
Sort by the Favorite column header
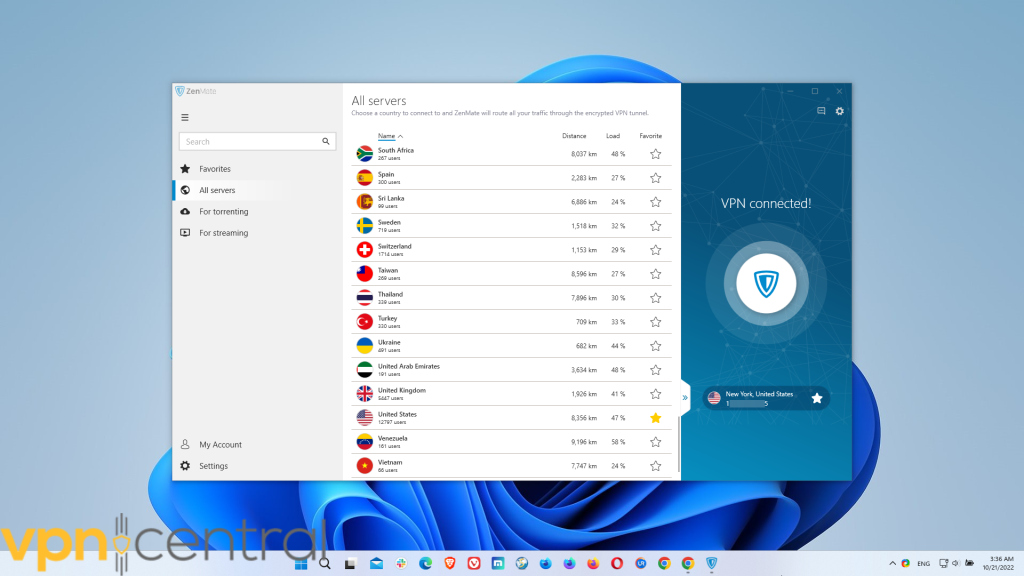(650, 136)
